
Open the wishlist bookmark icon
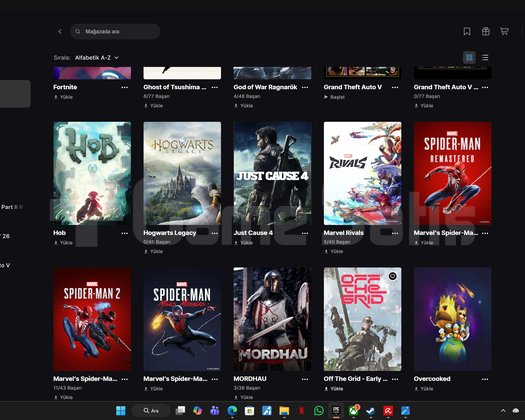coord(467,31)
